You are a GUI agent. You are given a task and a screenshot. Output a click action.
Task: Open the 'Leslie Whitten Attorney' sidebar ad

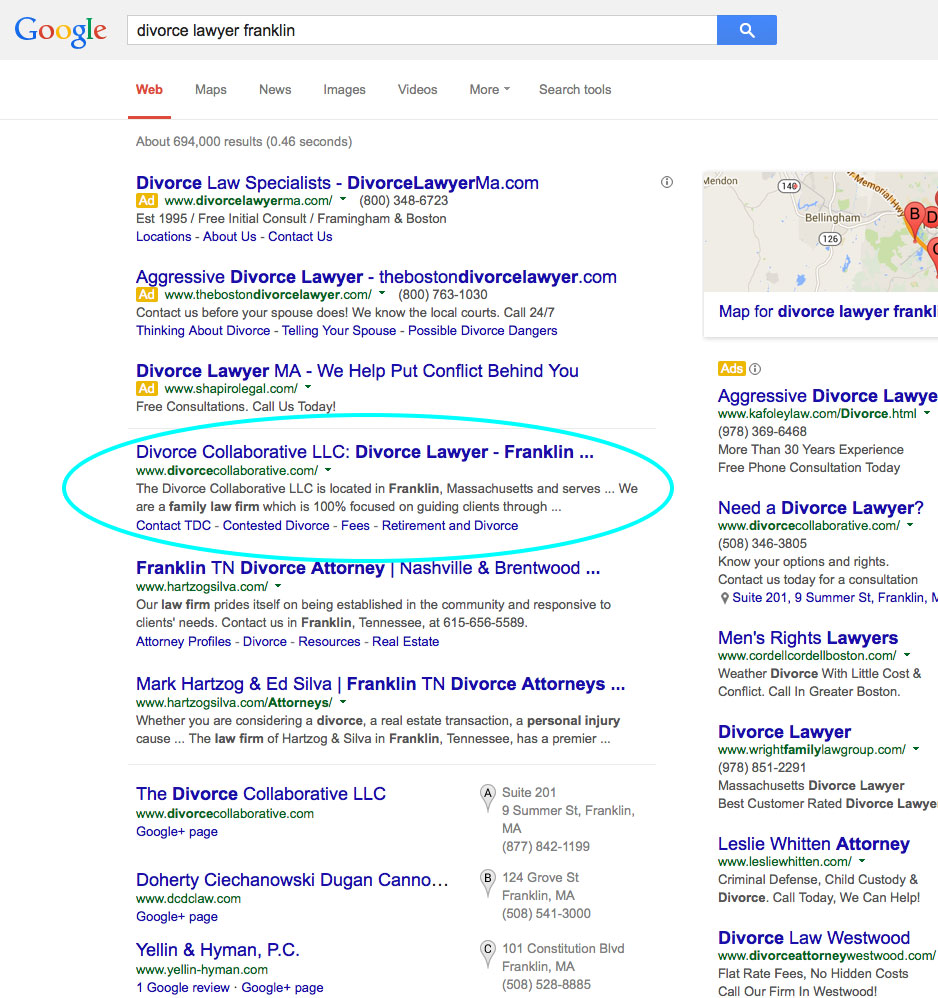(814, 844)
